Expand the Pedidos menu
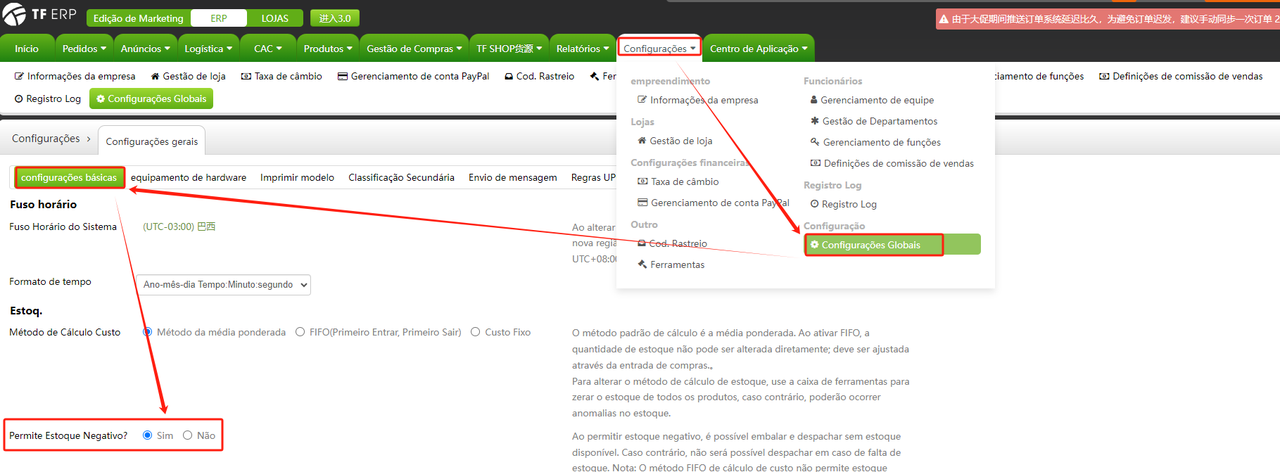 coord(85,48)
